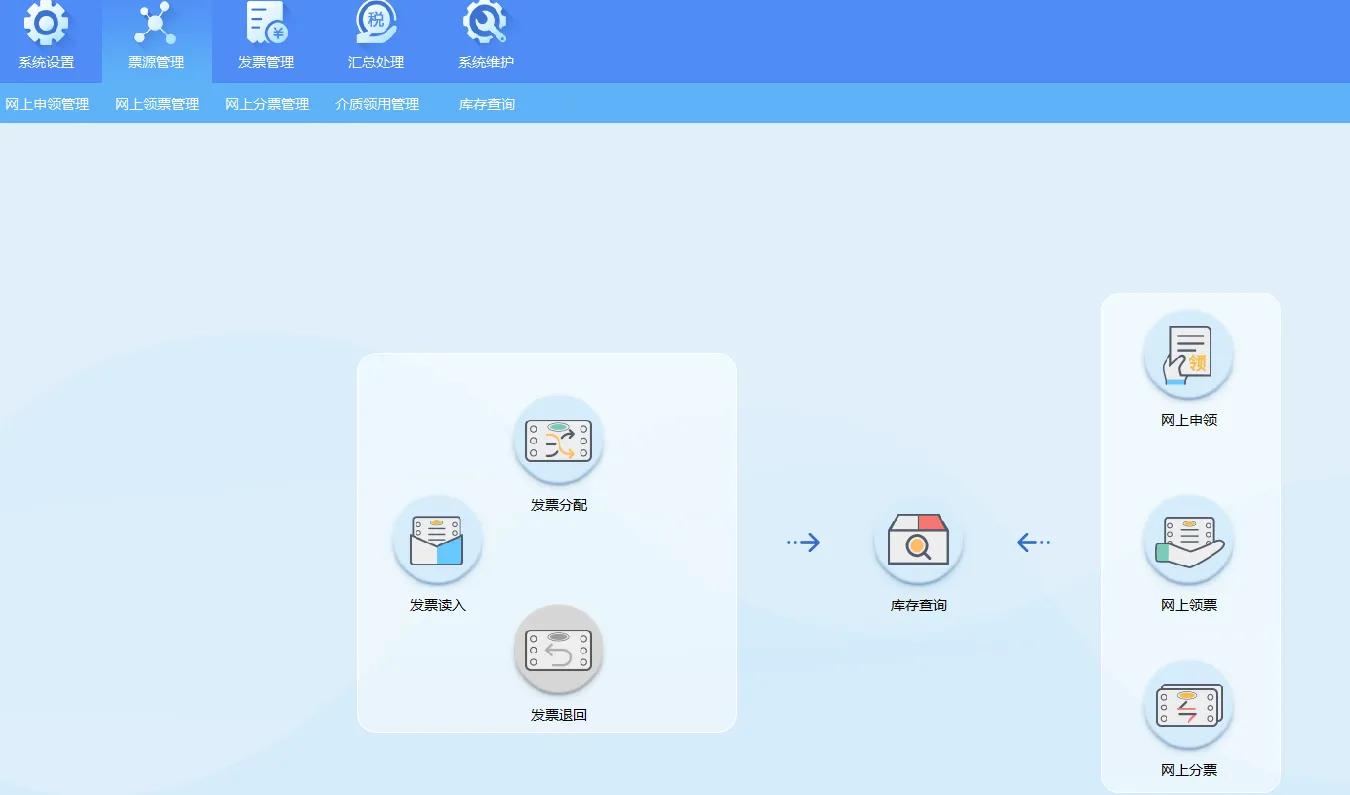Image resolution: width=1350 pixels, height=795 pixels.
Task: Choose 网上分票管理 in the submenu bar
Action: pos(267,104)
